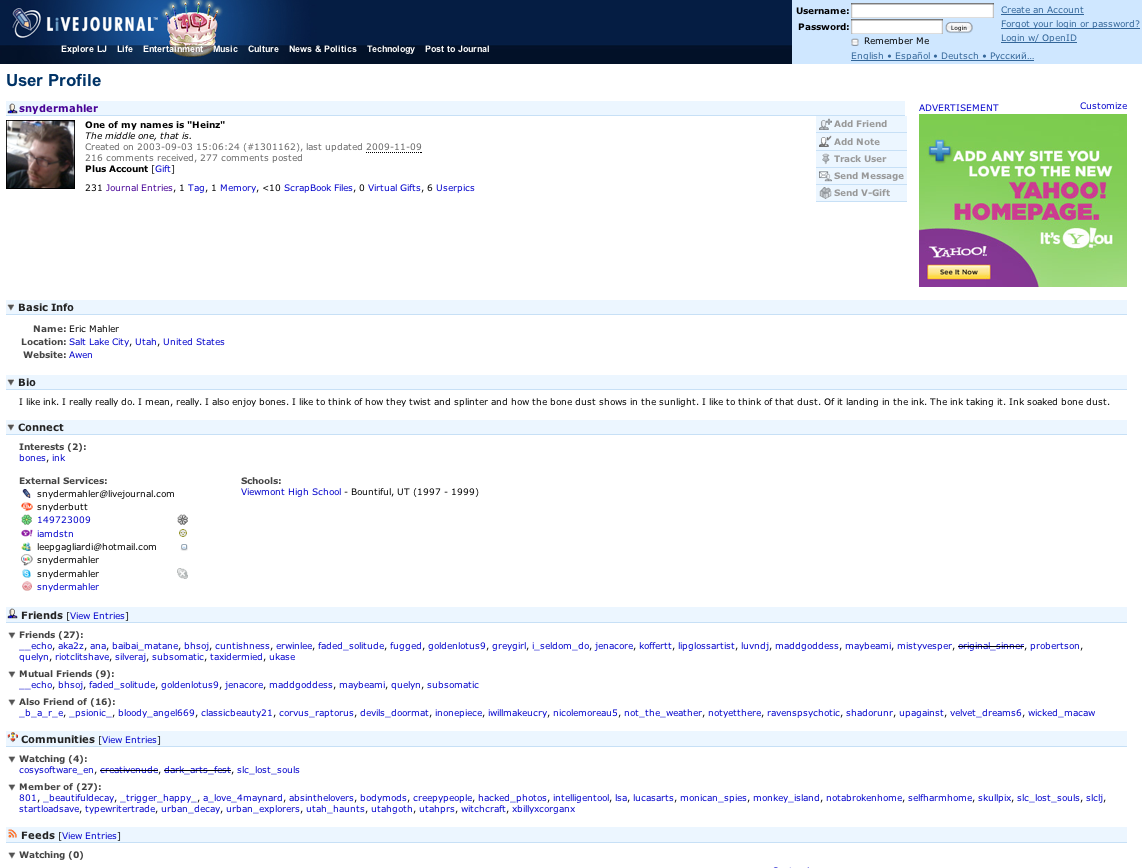Click the Create an Account link

1041,10
